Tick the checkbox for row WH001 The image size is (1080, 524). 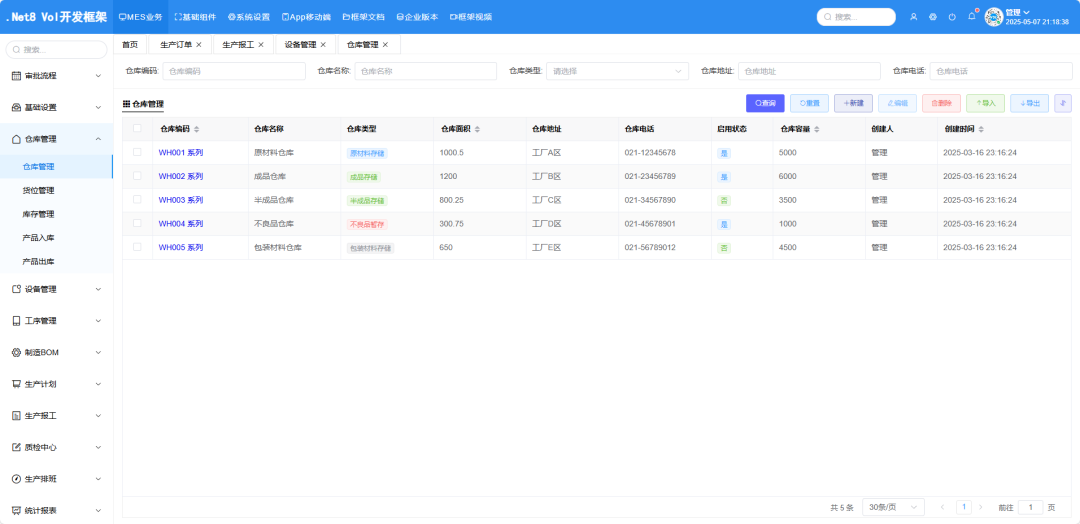[x=137, y=152]
